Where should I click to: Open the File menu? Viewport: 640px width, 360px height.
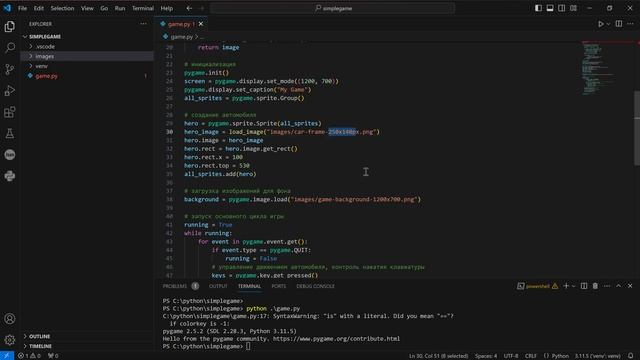pyautogui.click(x=22, y=8)
